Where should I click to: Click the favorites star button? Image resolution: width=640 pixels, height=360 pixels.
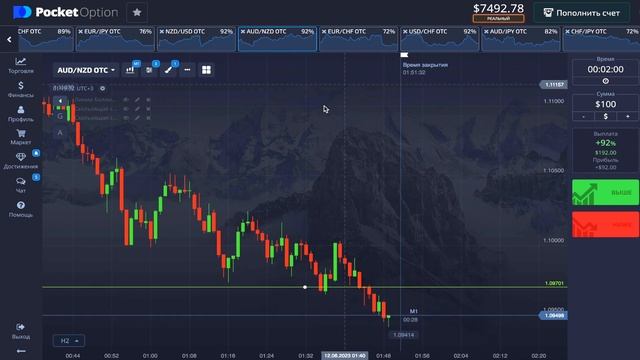coord(137,13)
